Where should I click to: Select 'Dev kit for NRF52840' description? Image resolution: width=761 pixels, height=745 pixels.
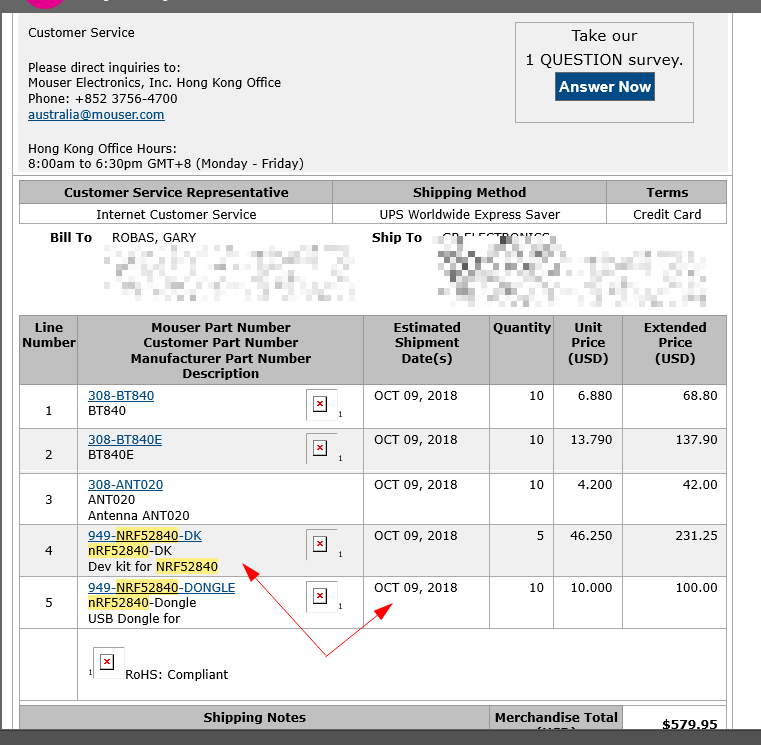tap(153, 566)
